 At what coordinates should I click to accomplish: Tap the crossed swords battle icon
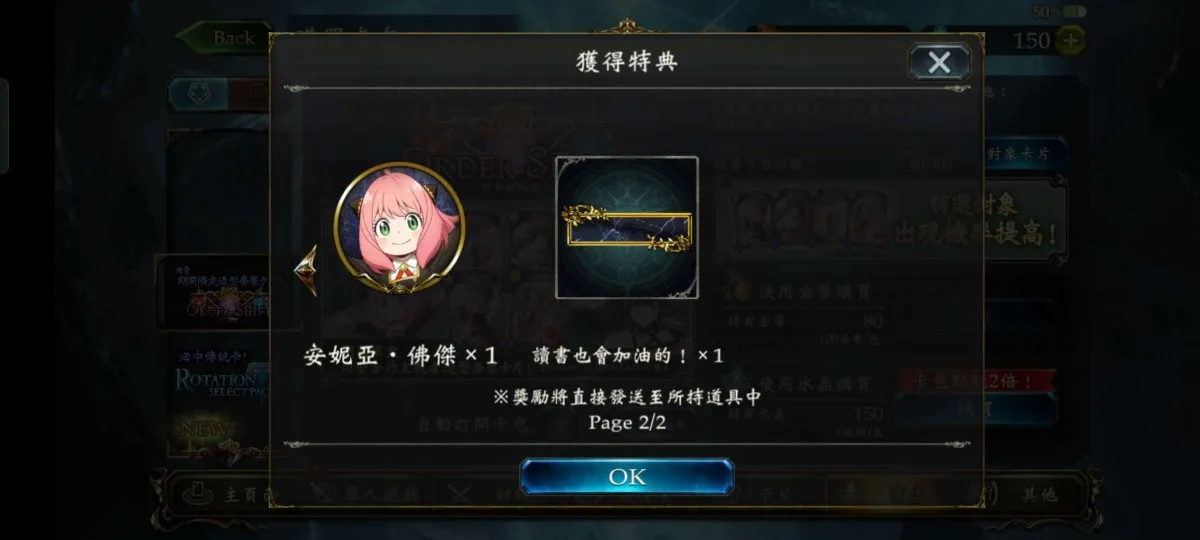coord(459,494)
